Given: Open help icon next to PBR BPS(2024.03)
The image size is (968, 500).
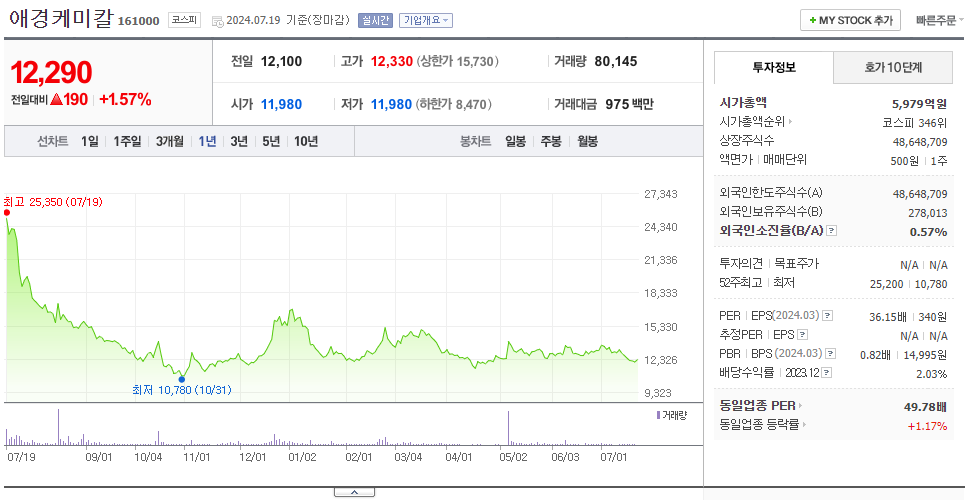Looking at the screenshot, I should pos(832,354).
